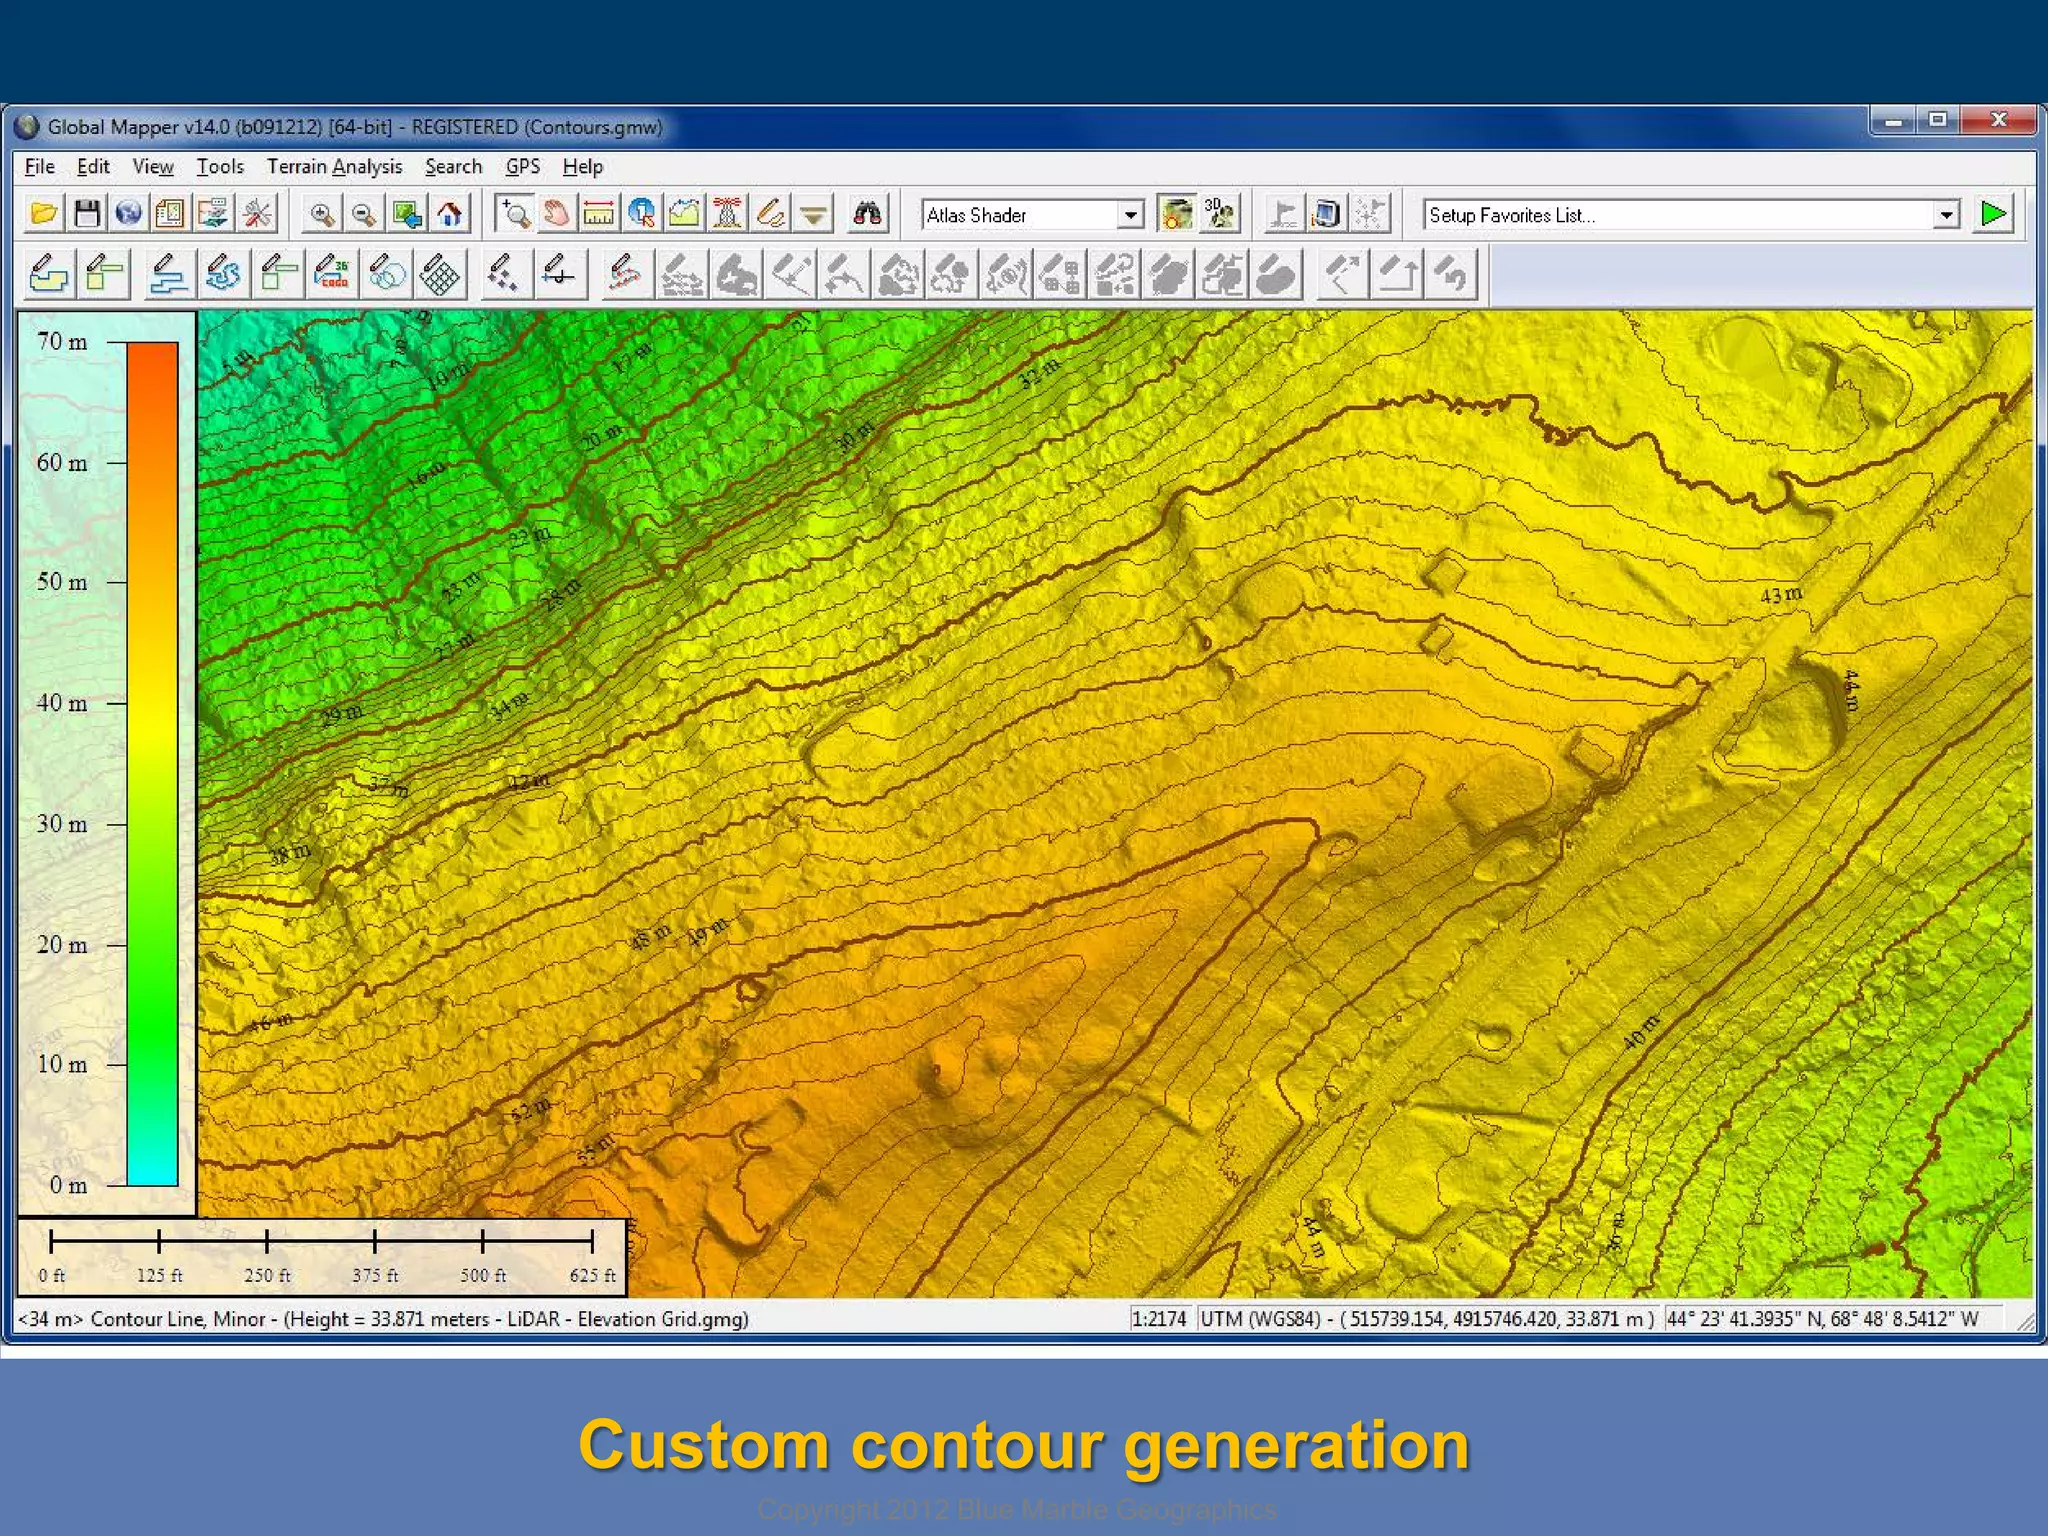
Task: Open Configuration via wrench-and-screwdriver icon
Action: point(257,214)
